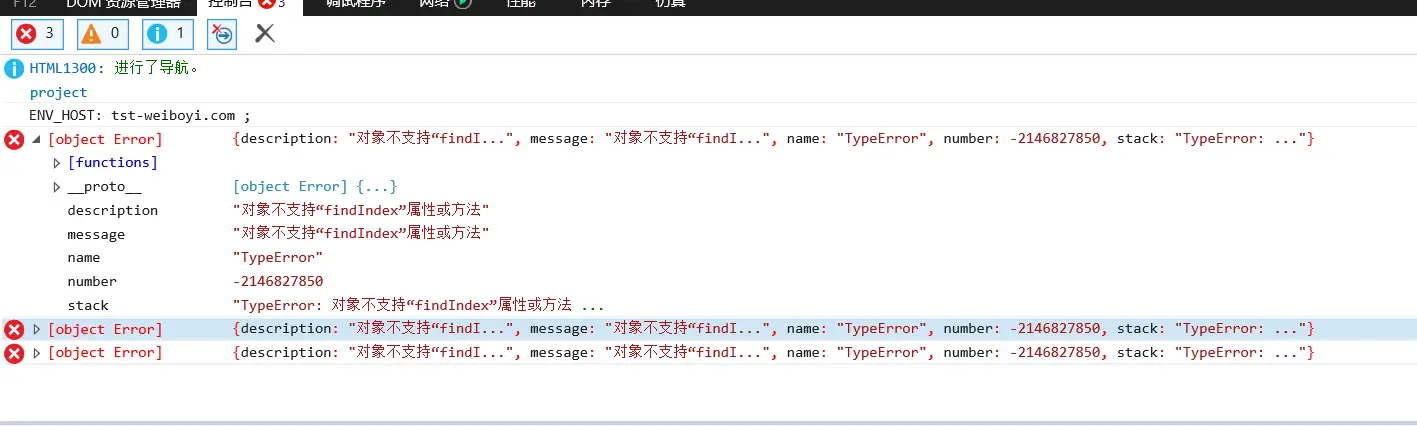The image size is (1417, 426).
Task: Toggle clear-on-navigate icon with red X and blue arrow
Action: pos(222,34)
